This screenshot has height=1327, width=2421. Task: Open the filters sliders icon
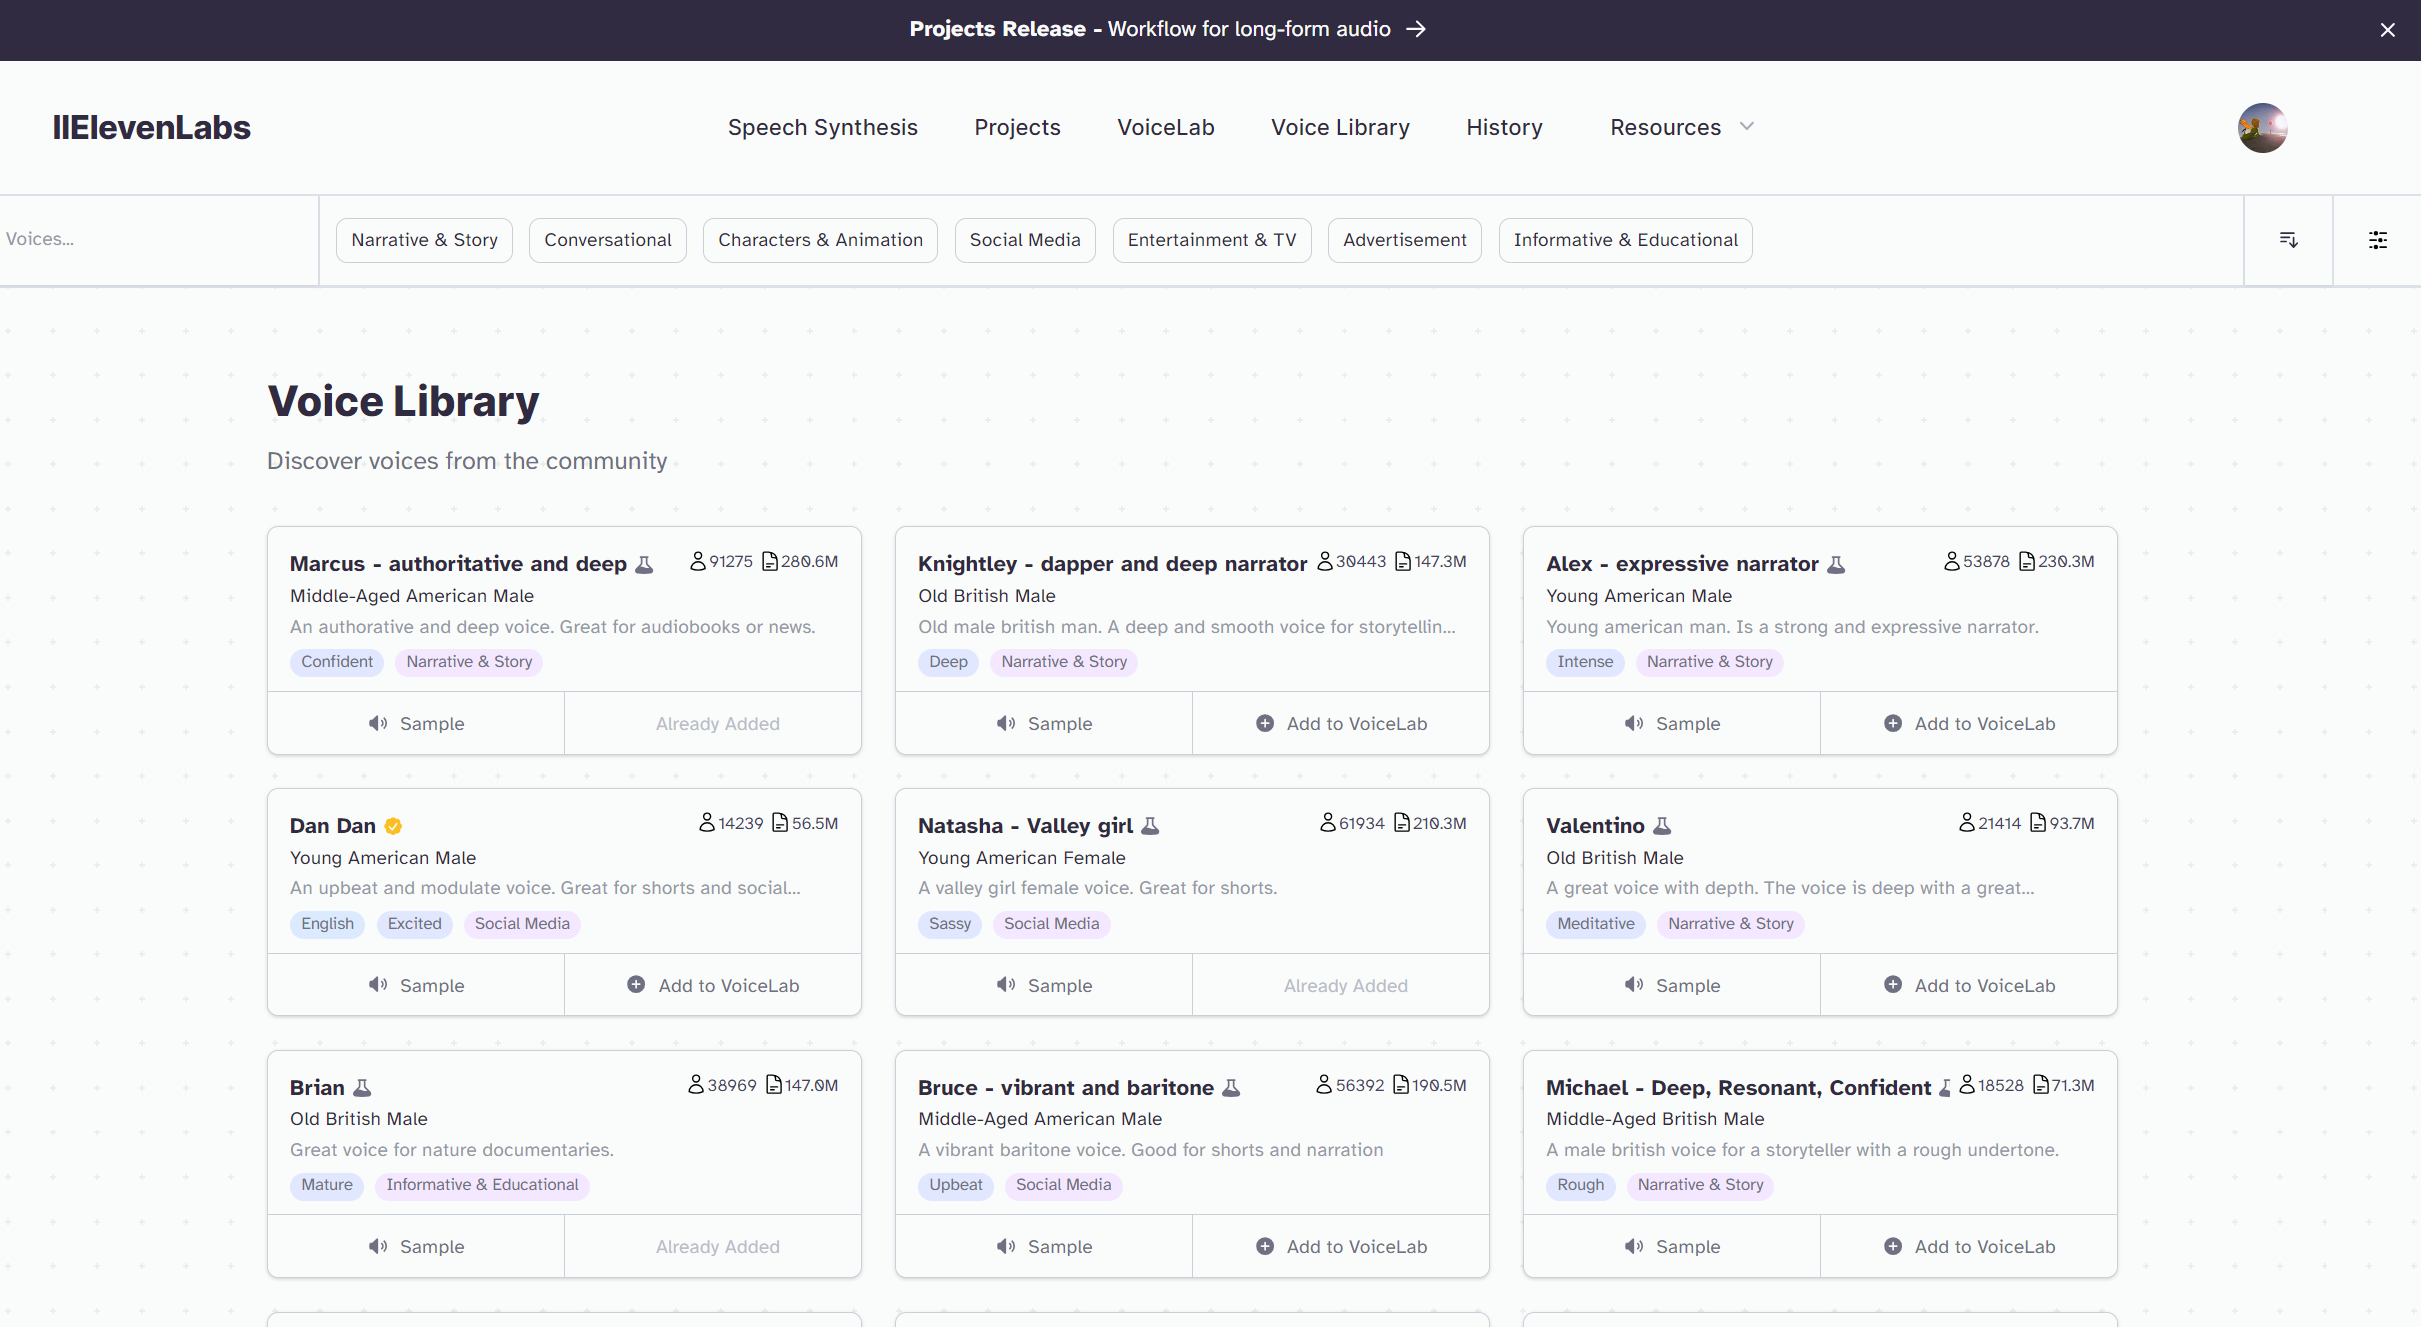2378,240
